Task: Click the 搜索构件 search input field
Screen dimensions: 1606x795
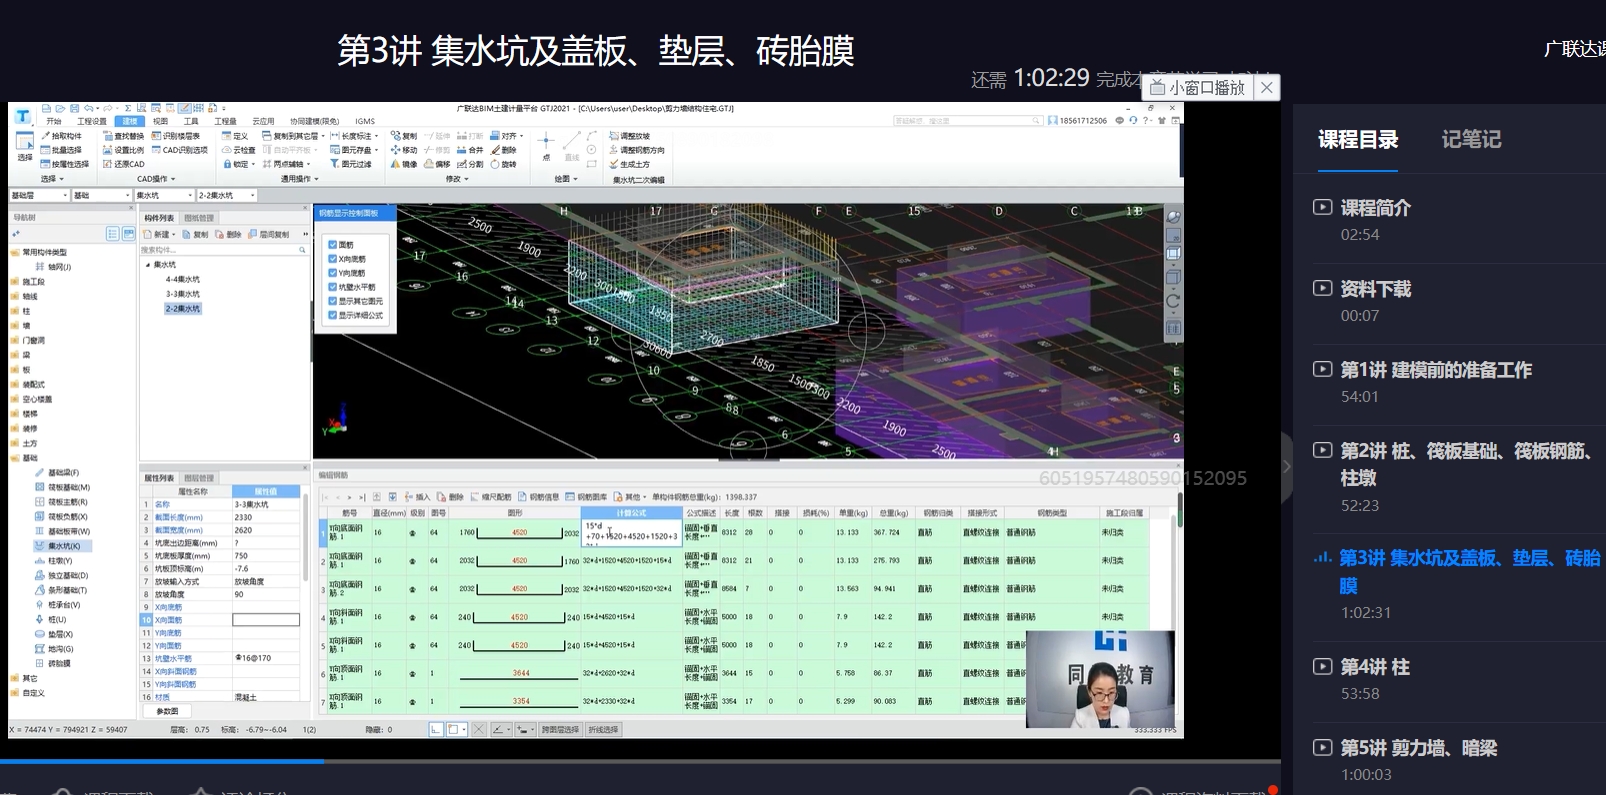Action: [x=223, y=250]
